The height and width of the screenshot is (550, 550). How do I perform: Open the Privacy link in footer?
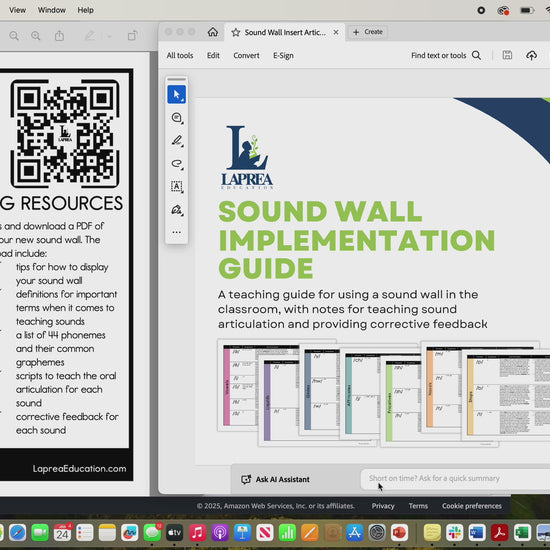(x=383, y=506)
